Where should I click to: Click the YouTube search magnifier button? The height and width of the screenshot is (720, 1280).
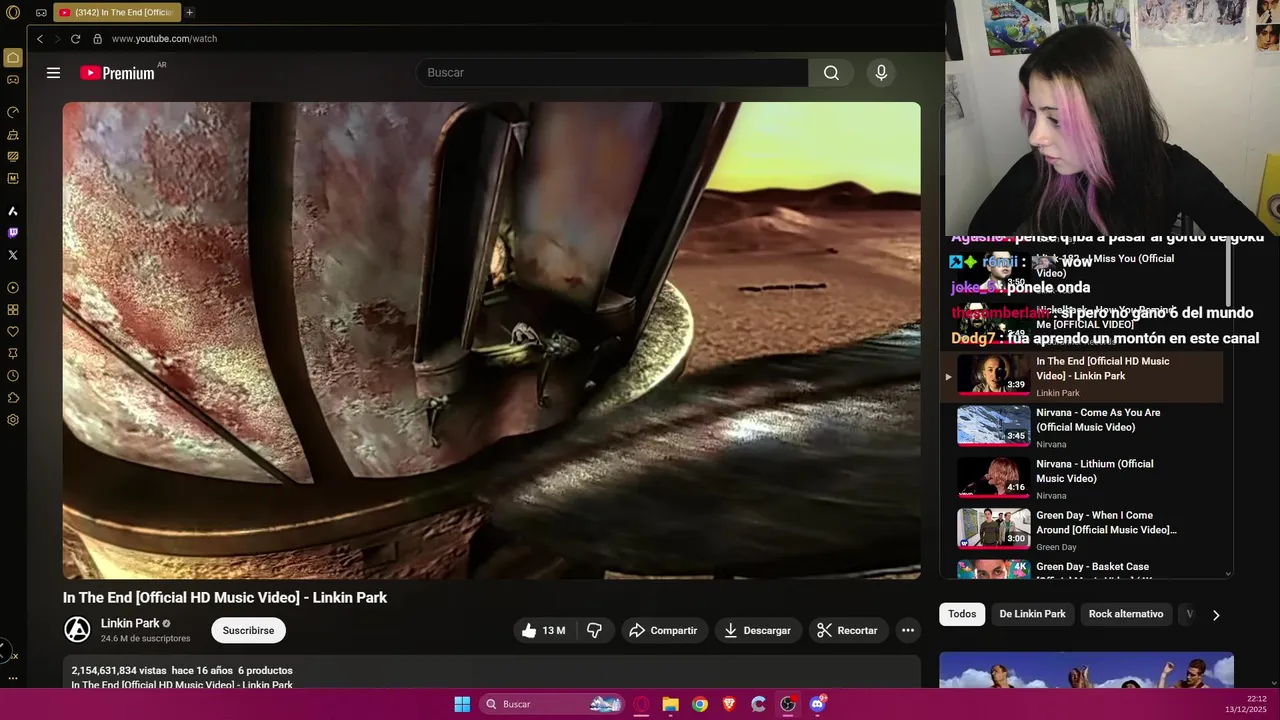831,73
